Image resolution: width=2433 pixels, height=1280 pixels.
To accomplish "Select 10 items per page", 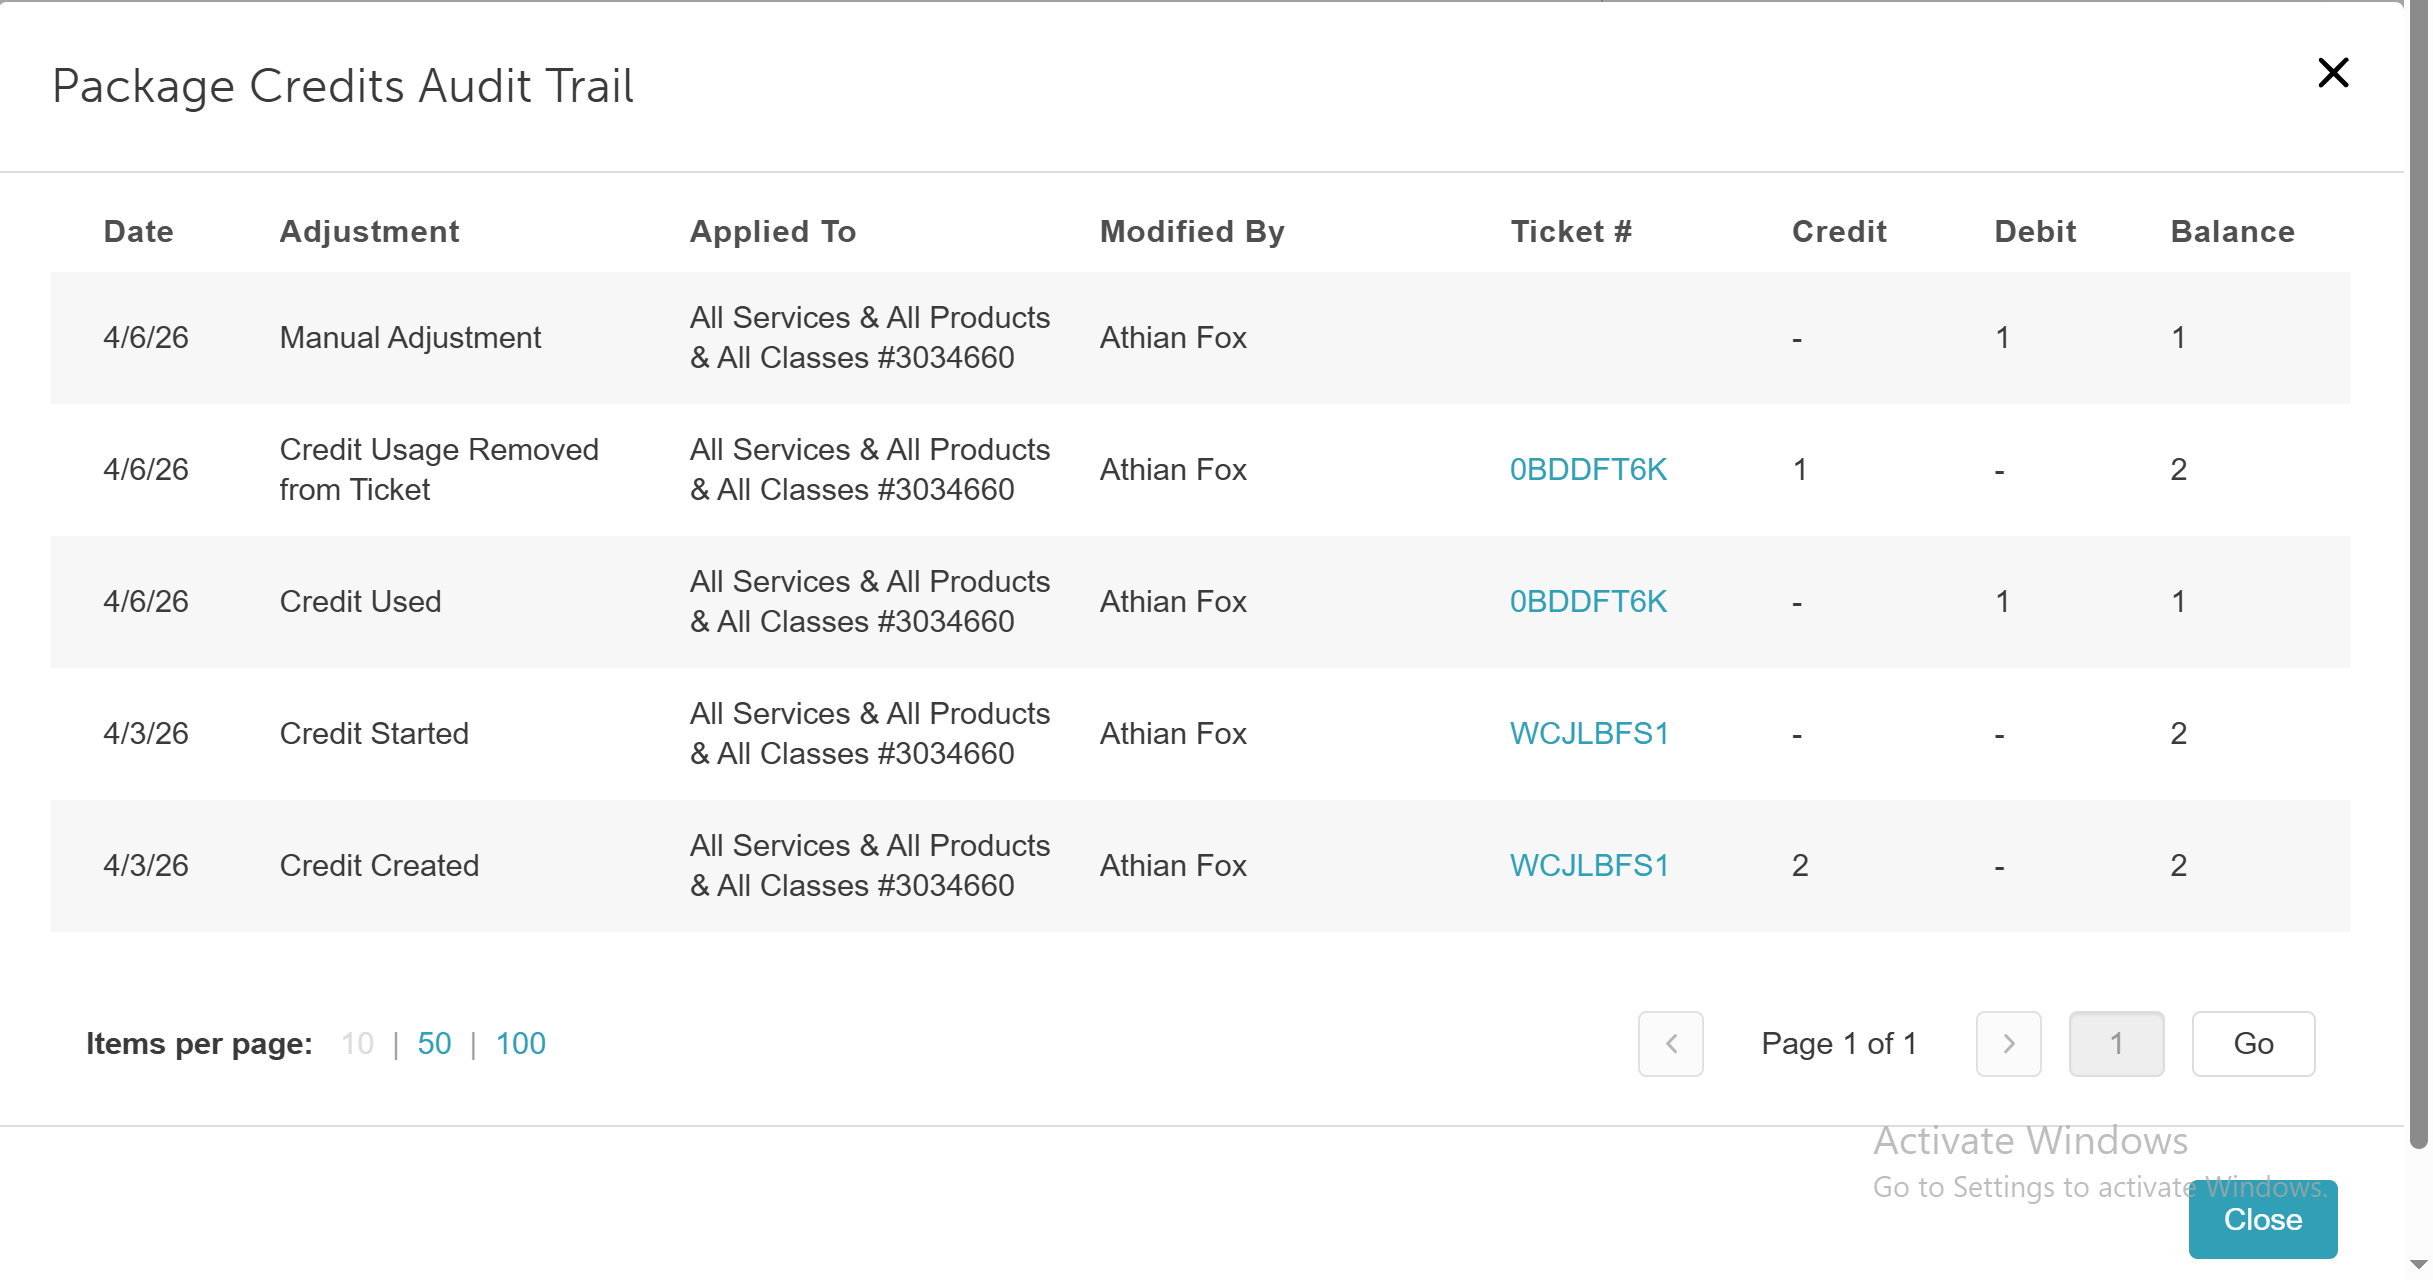I will (357, 1044).
